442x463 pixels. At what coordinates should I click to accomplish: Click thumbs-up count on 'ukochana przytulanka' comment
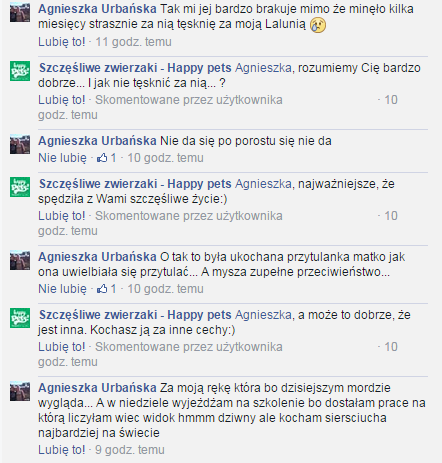pyautogui.click(x=107, y=289)
